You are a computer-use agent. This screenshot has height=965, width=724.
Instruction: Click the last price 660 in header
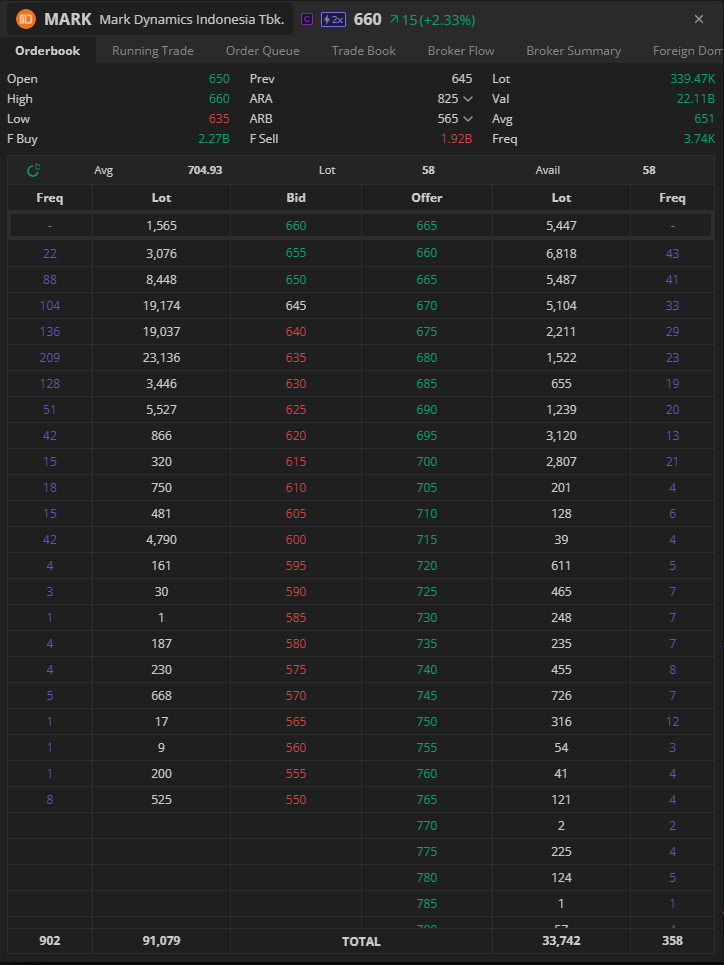(x=368, y=20)
